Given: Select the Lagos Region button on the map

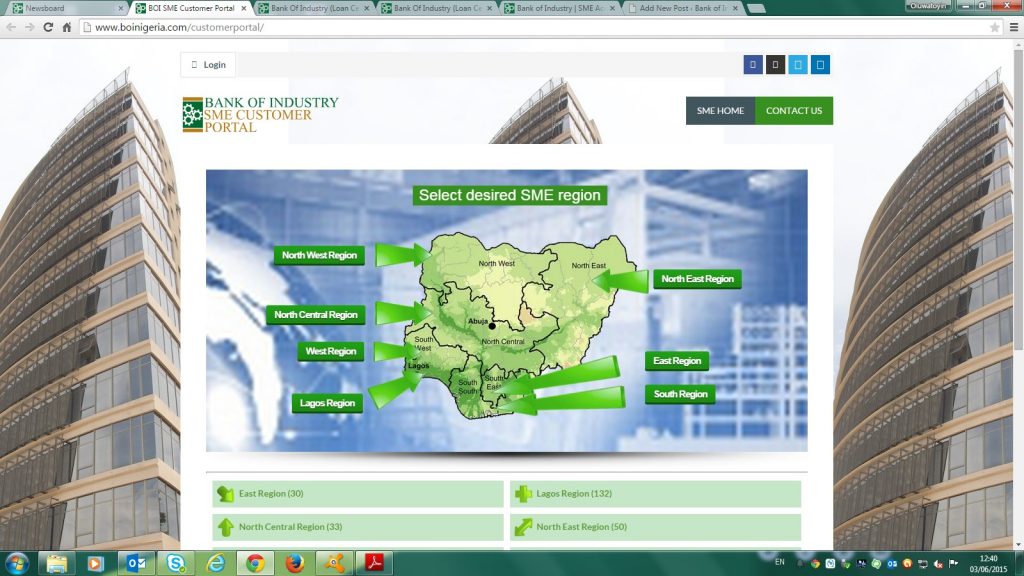Looking at the screenshot, I should coord(327,403).
